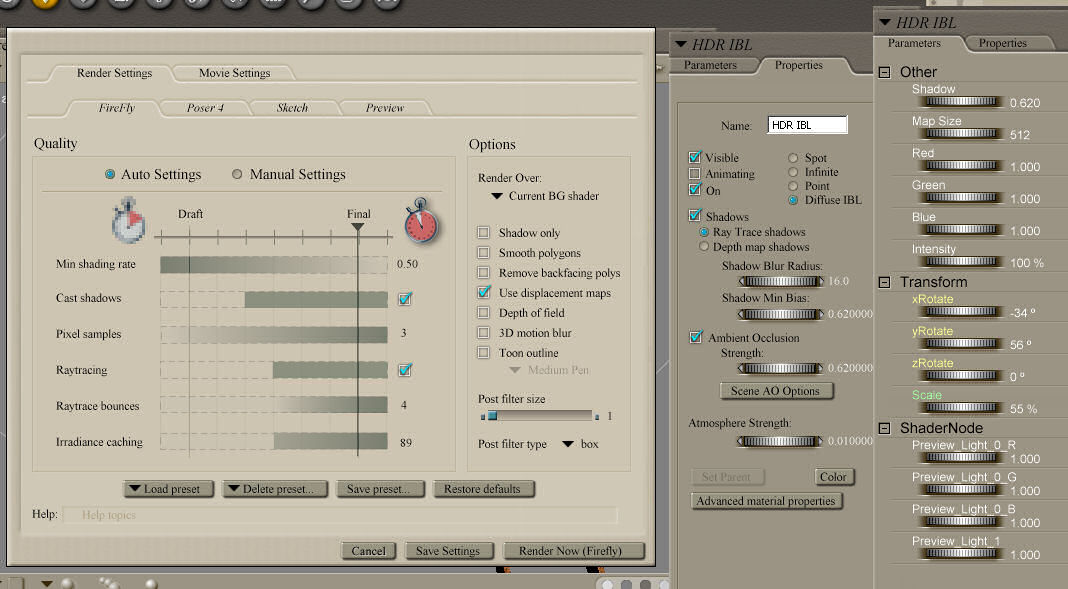Open the Sketch renderer tab
Viewport: 1068px width, 589px height.
click(x=292, y=108)
